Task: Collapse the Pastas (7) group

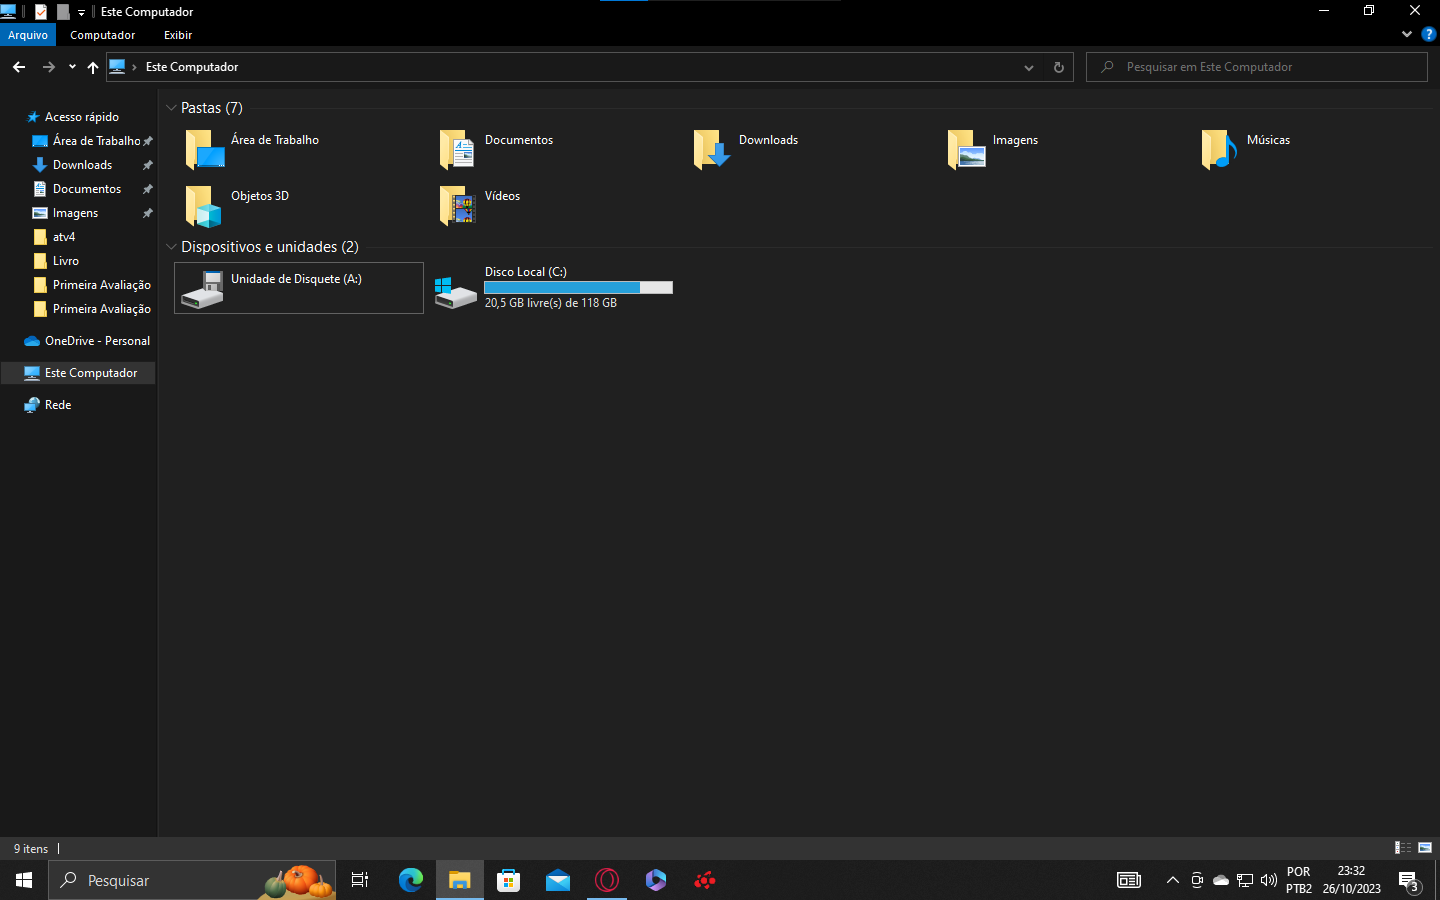Action: pos(171,108)
